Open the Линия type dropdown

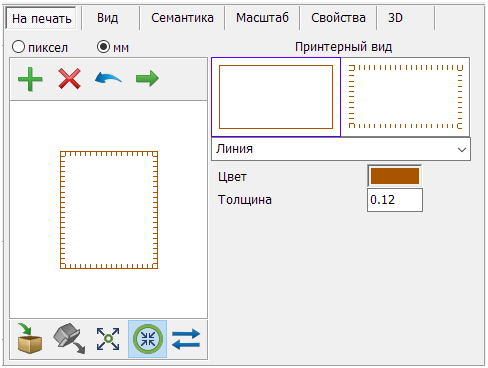click(x=341, y=149)
